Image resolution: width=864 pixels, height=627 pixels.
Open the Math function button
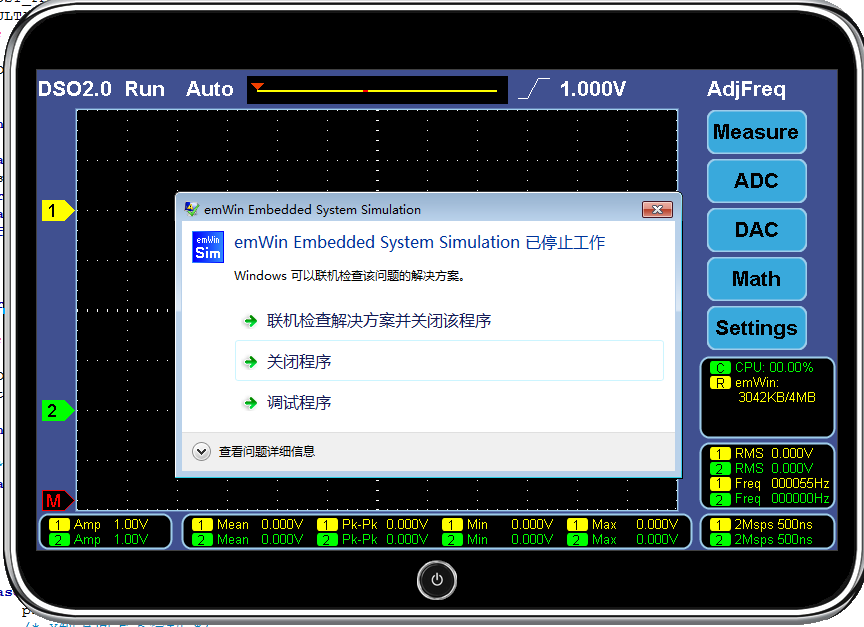[x=757, y=279]
